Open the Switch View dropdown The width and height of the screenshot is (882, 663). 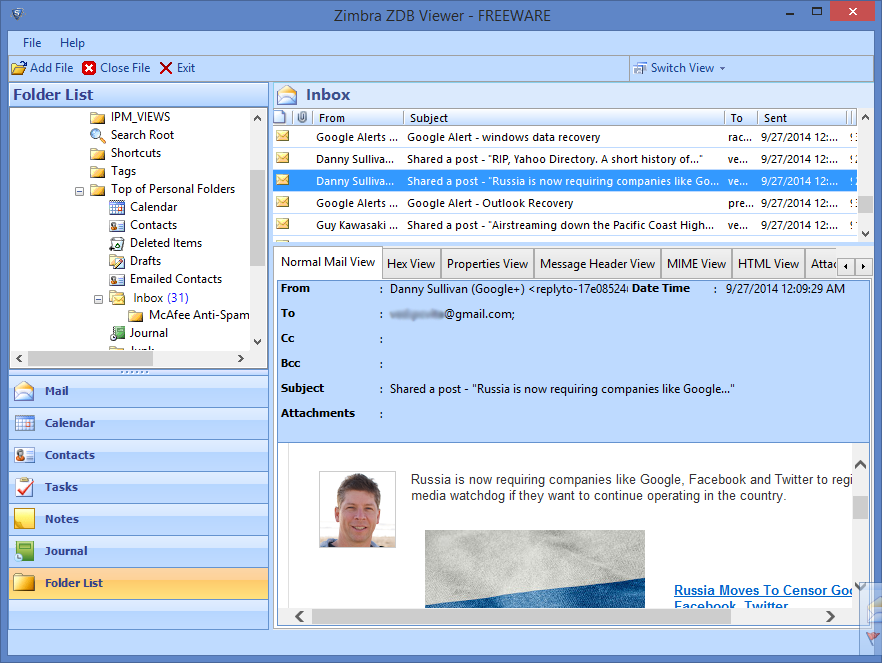click(680, 68)
